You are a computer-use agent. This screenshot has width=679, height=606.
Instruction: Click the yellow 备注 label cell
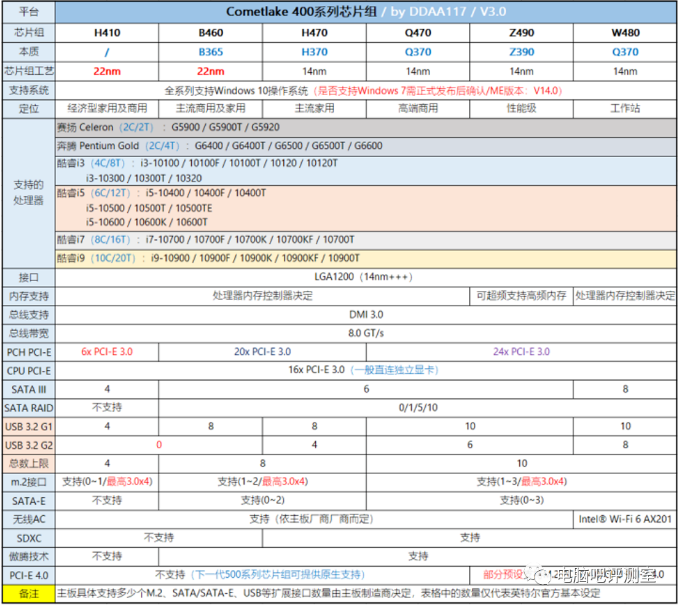pos(29,594)
